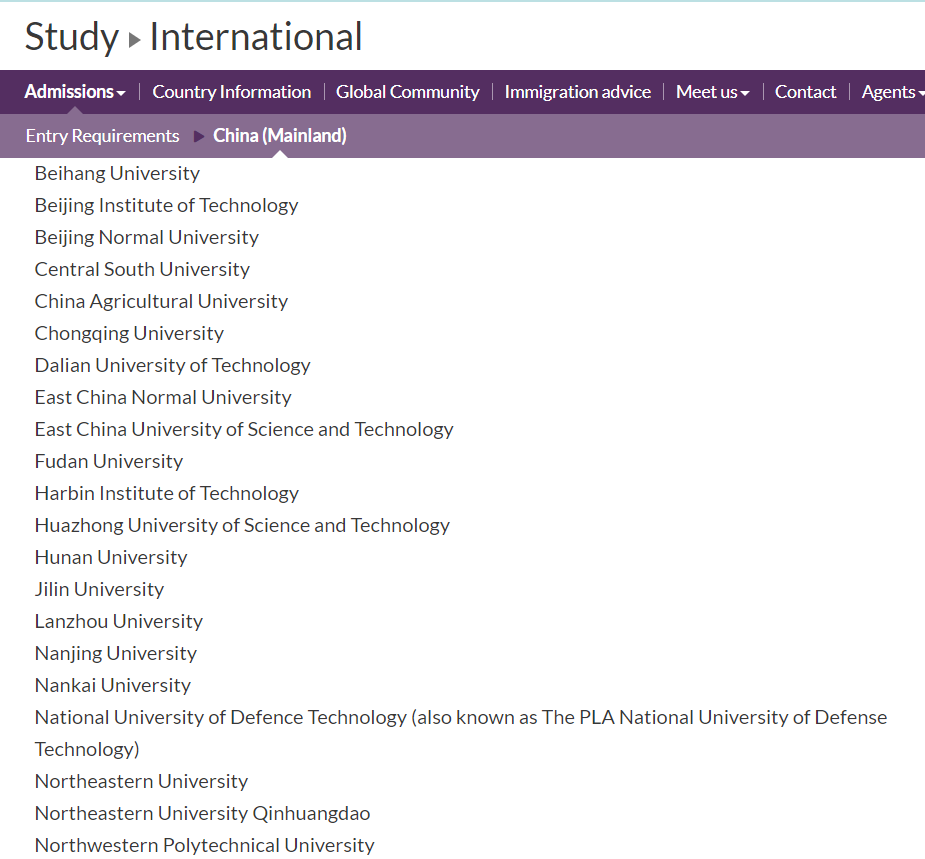Click China Agricultural University entry
Image resolution: width=925 pixels, height=859 pixels.
coord(161,301)
